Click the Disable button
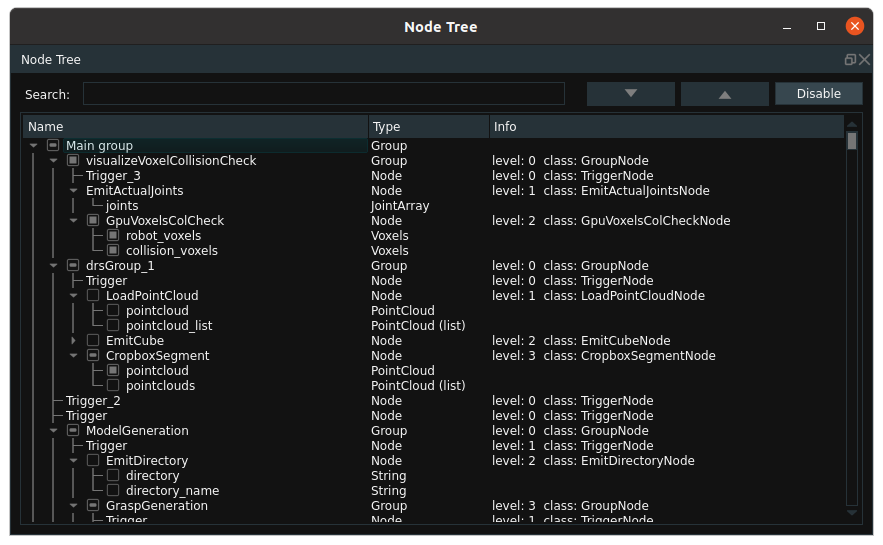883x545 pixels. [x=818, y=93]
